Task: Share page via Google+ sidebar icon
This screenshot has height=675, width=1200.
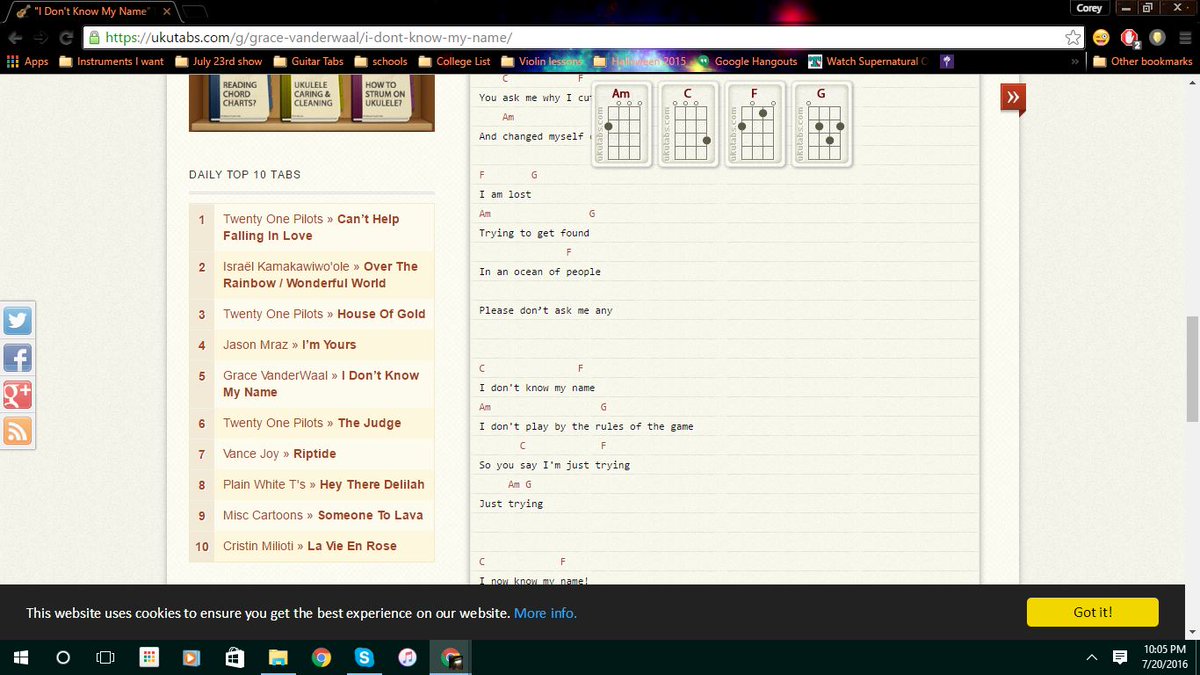Action: pyautogui.click(x=17, y=394)
